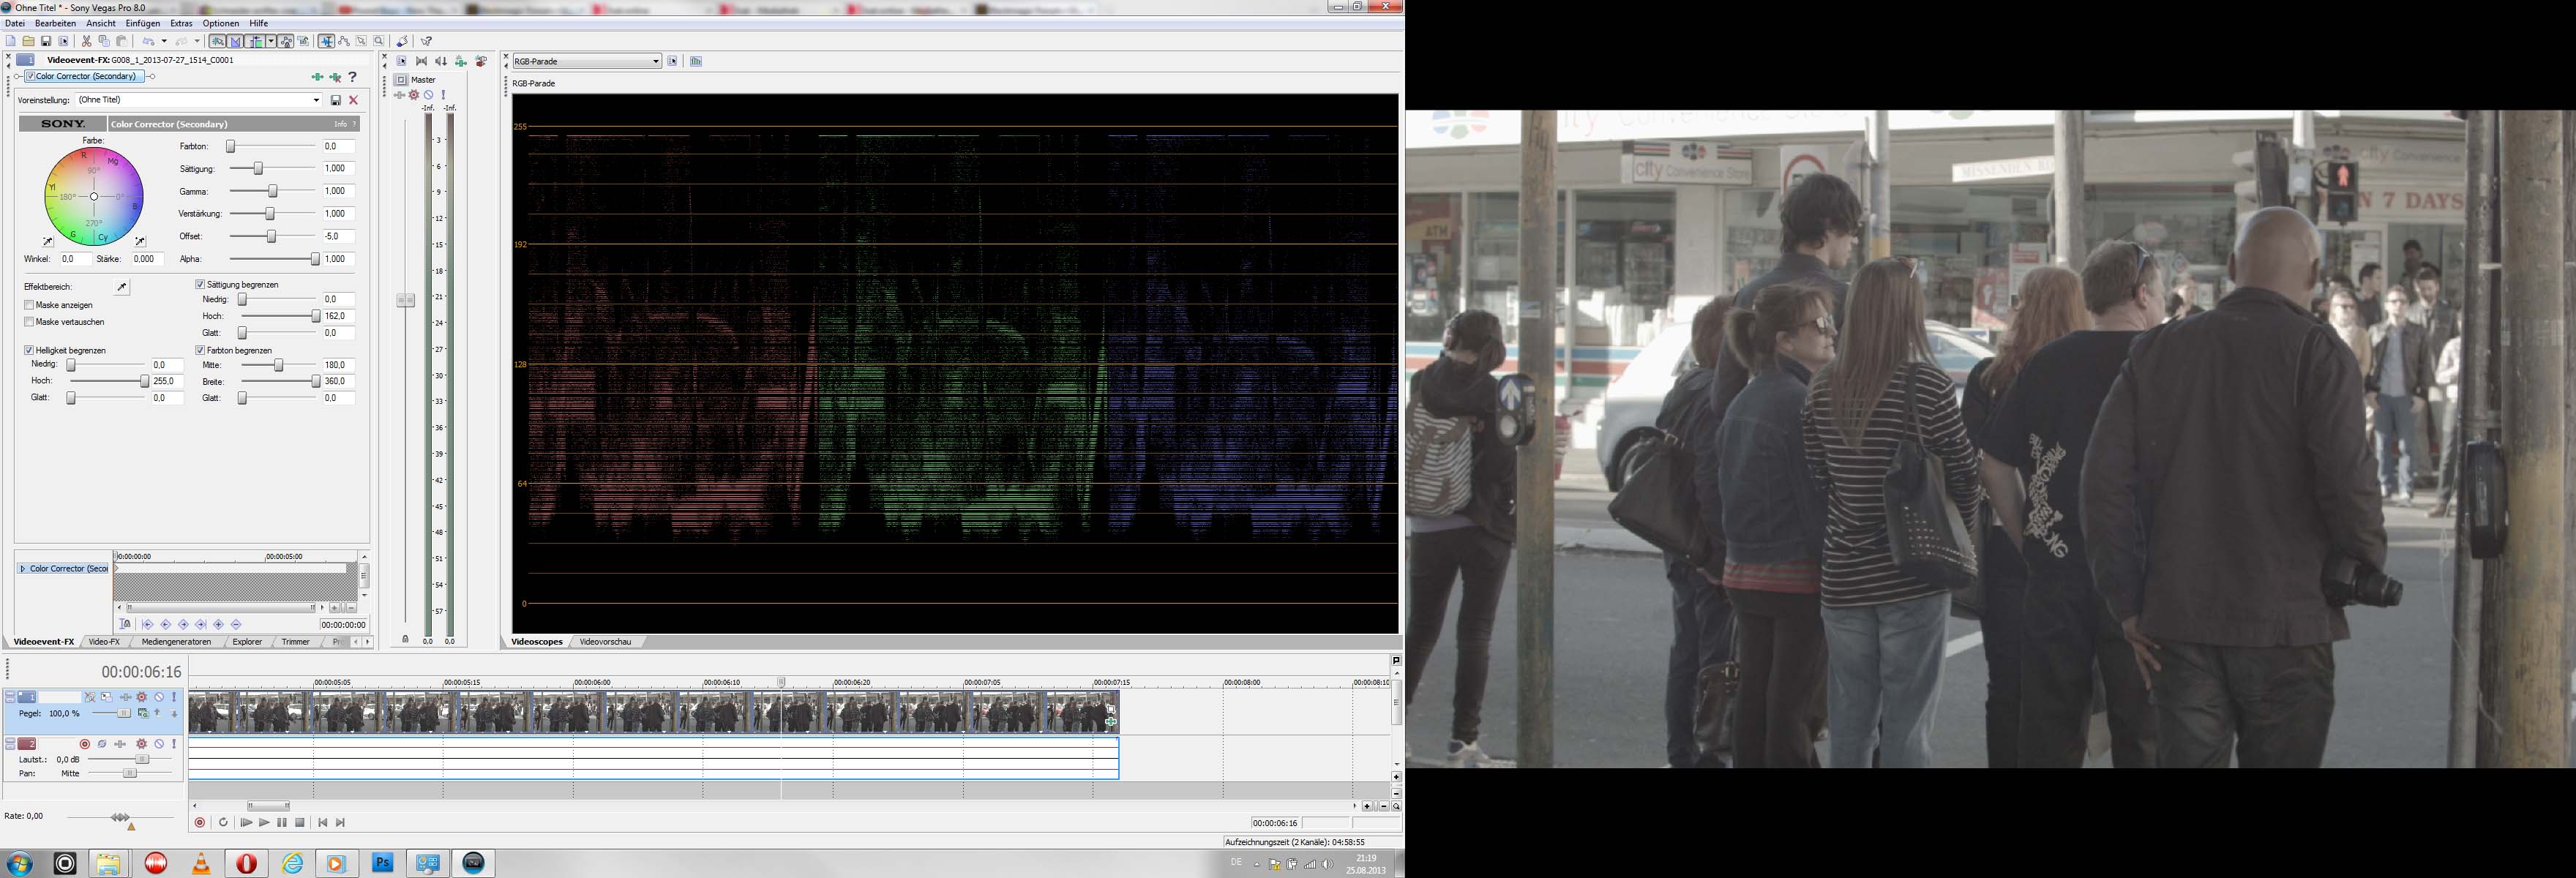Switch to the Trimmer tab

pos(296,642)
